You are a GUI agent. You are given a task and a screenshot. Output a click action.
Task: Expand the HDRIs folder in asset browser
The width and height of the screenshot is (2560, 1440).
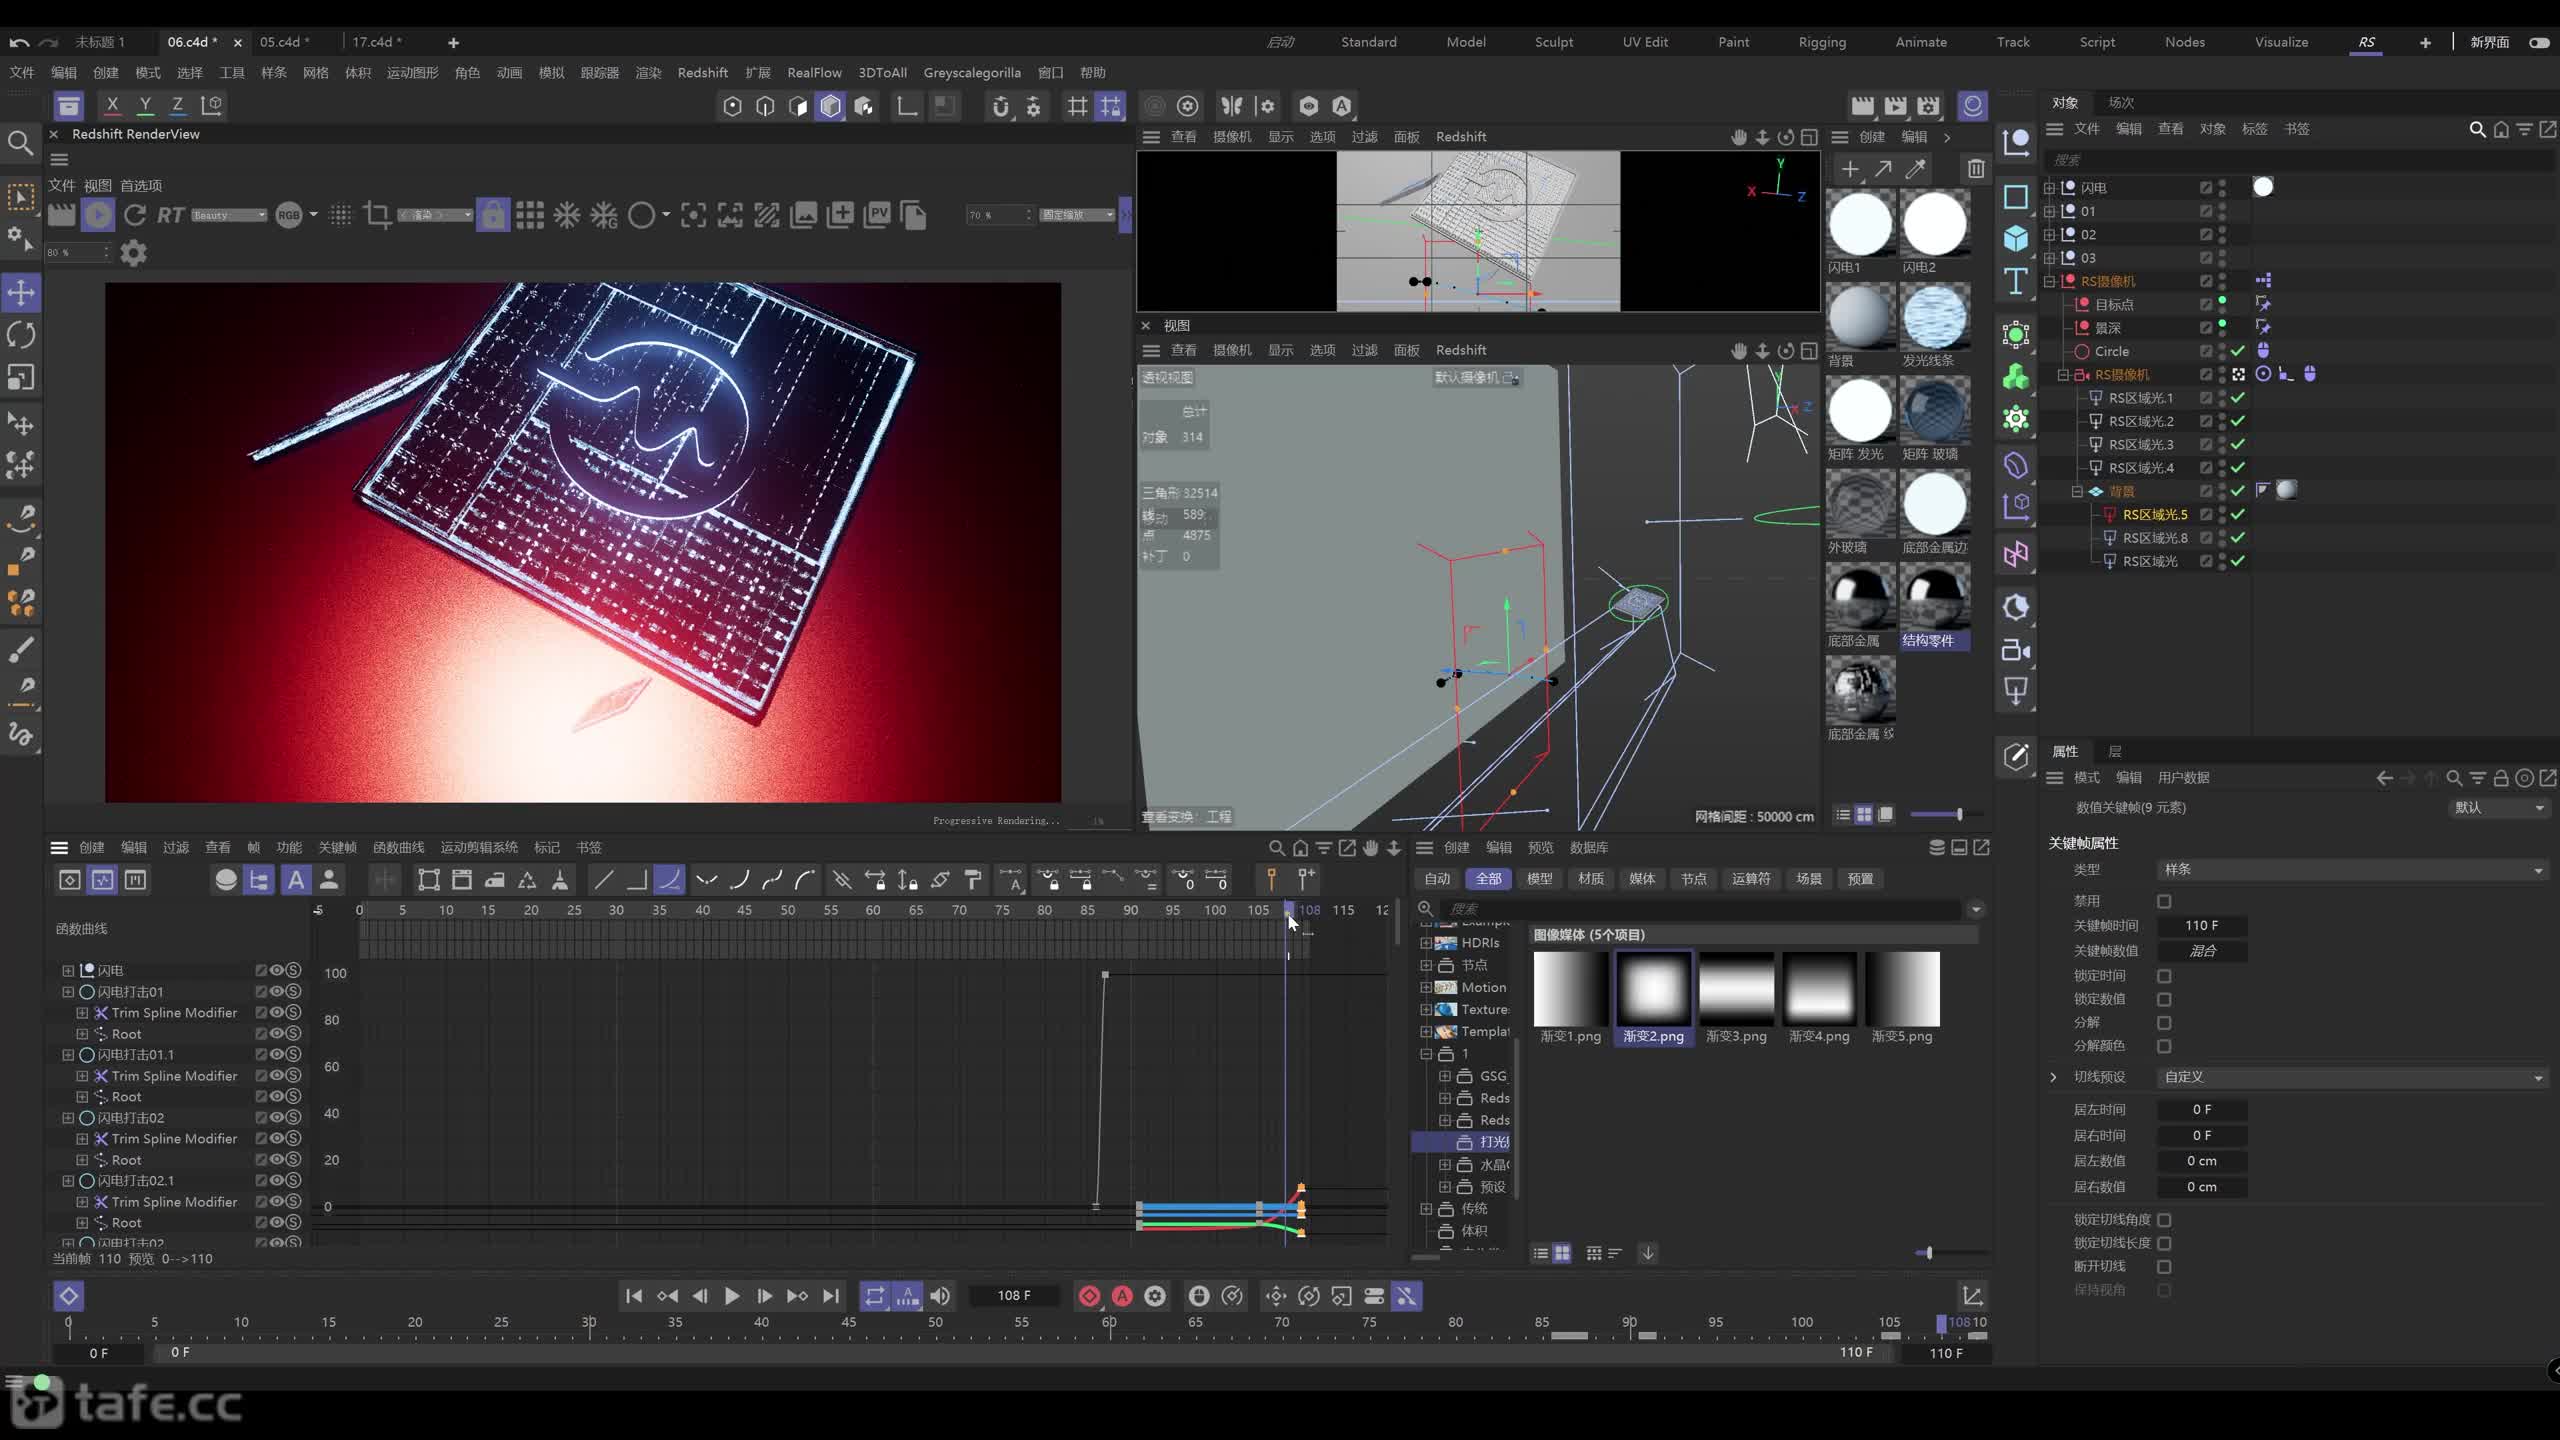pos(1426,943)
